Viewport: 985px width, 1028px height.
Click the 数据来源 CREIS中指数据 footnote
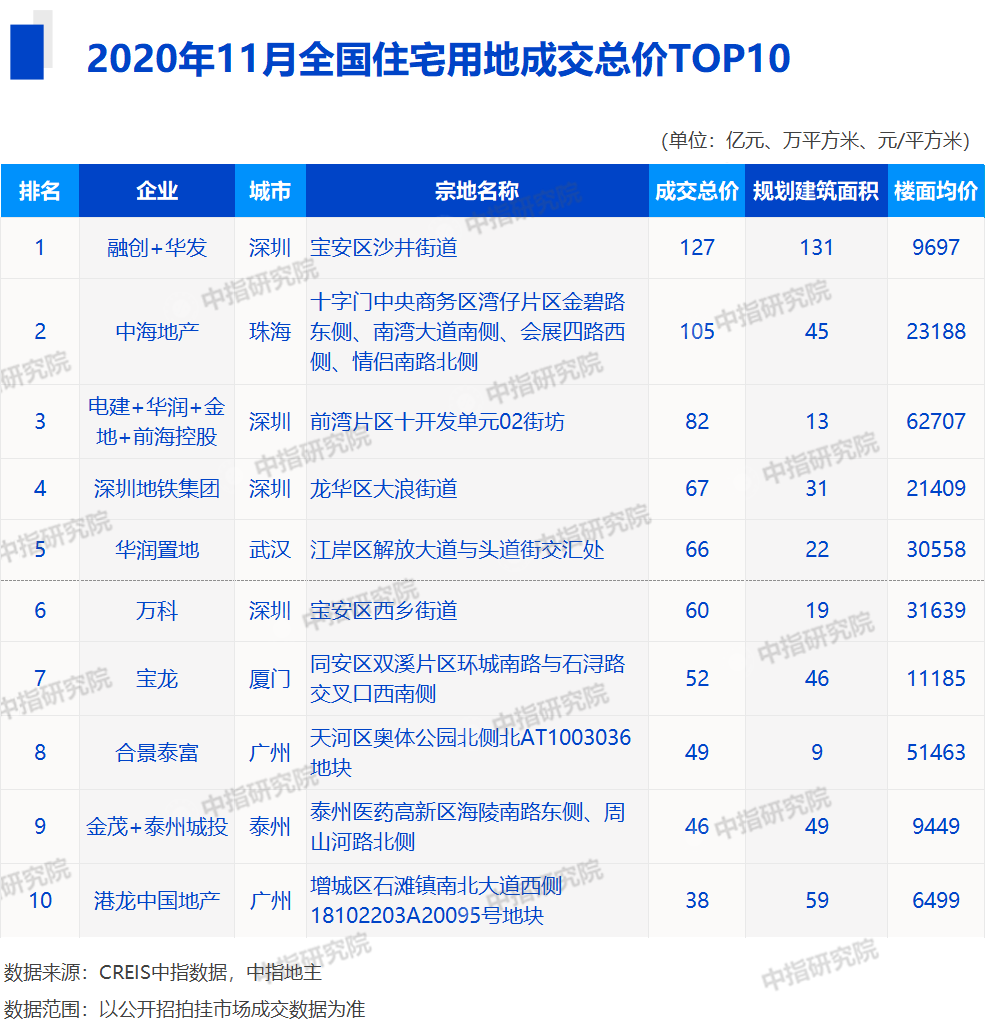coord(163,973)
